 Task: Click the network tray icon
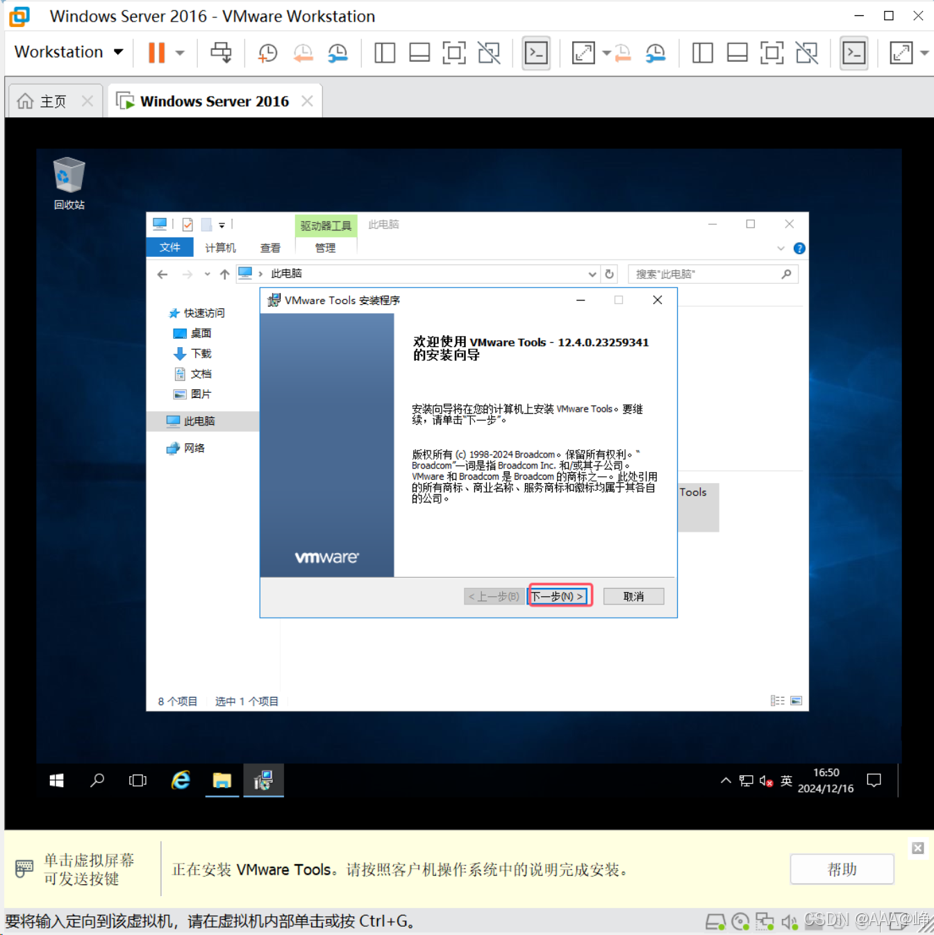click(746, 781)
